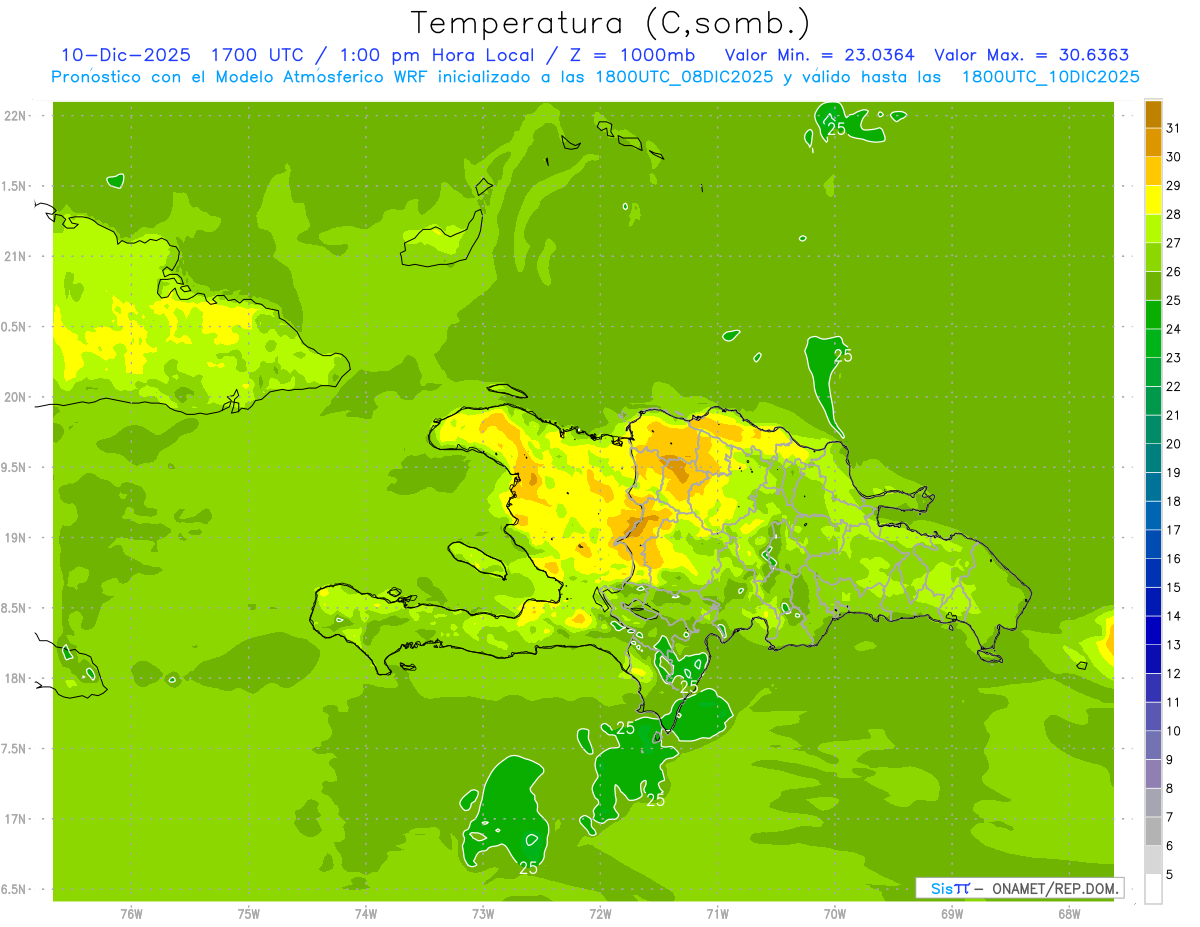The height and width of the screenshot is (927, 1200).
Task: Click the legend value label '11'
Action: pyautogui.click(x=1174, y=703)
